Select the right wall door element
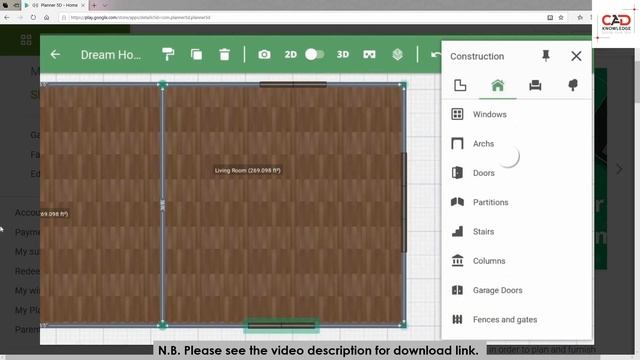The height and width of the screenshot is (360, 640). pos(404,202)
